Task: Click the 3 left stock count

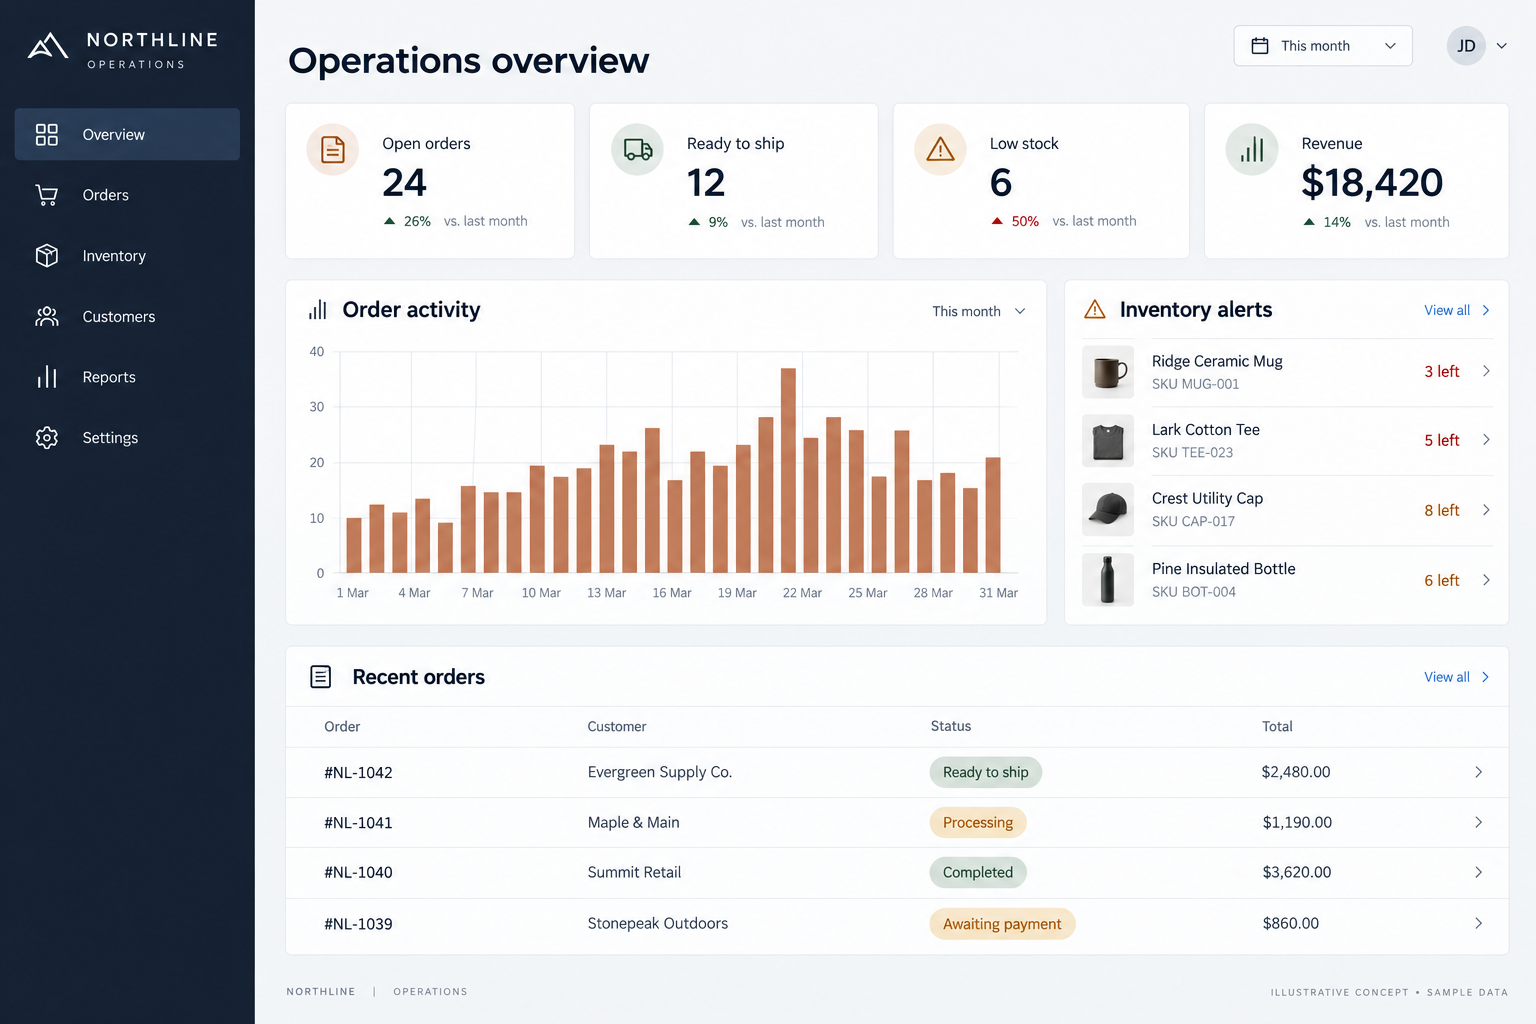Action: pos(1442,371)
